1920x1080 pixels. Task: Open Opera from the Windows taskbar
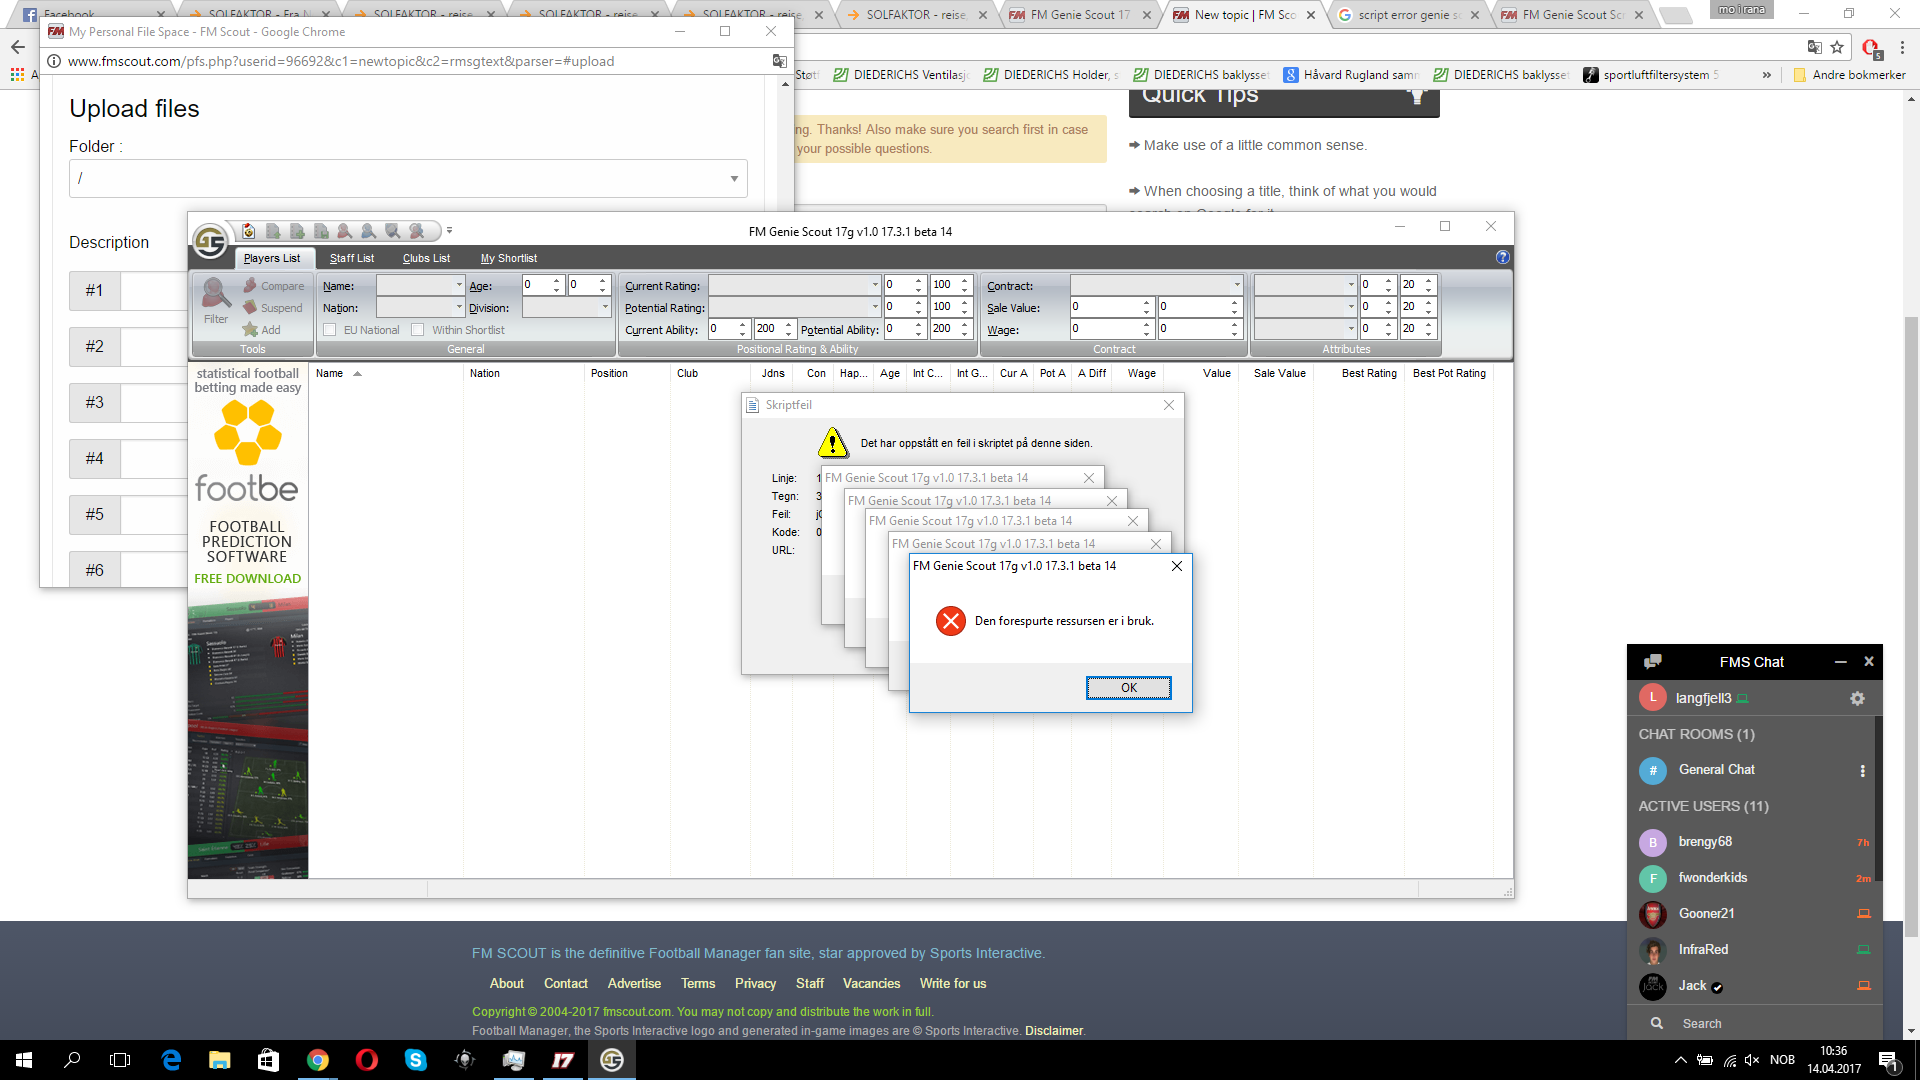pyautogui.click(x=366, y=1060)
